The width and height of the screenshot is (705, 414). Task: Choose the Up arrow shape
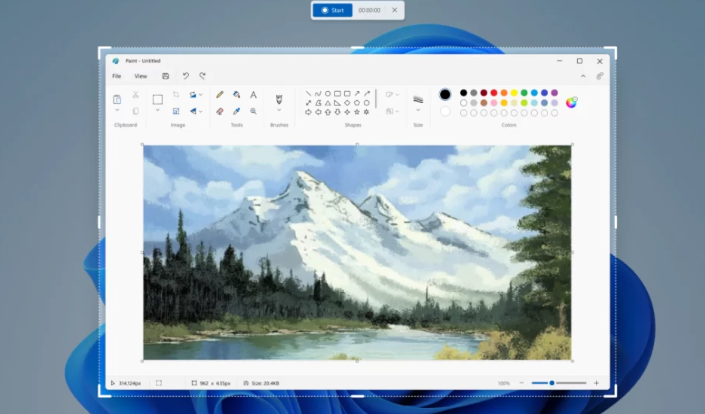tap(328, 112)
